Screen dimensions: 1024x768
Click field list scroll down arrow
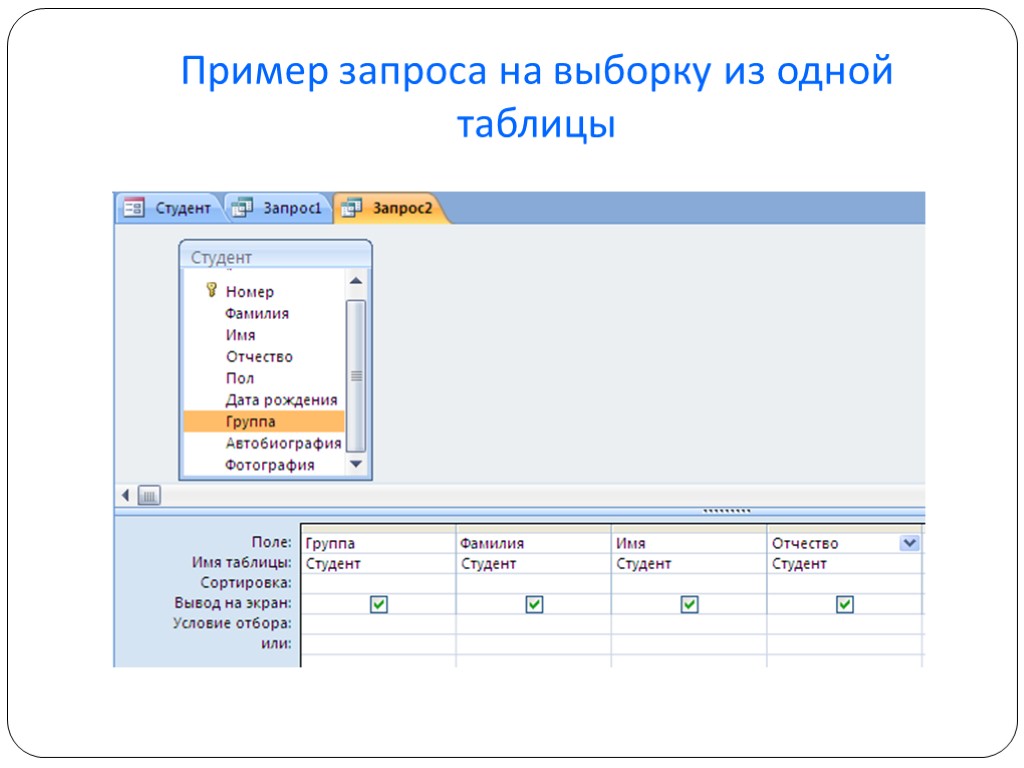[x=356, y=464]
